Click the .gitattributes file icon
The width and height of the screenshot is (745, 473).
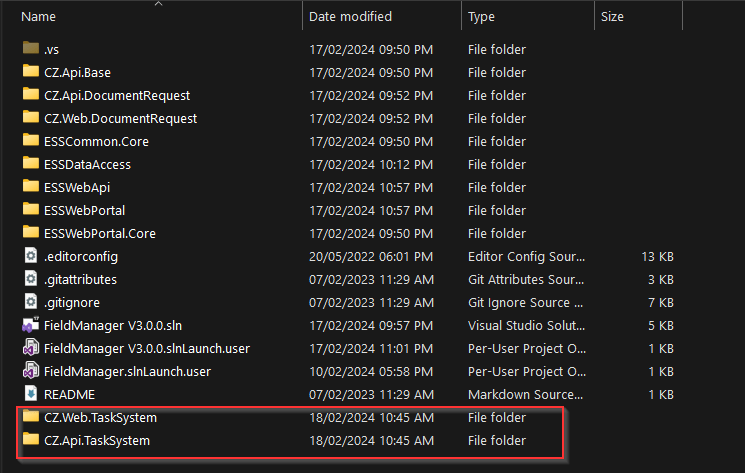coord(31,279)
